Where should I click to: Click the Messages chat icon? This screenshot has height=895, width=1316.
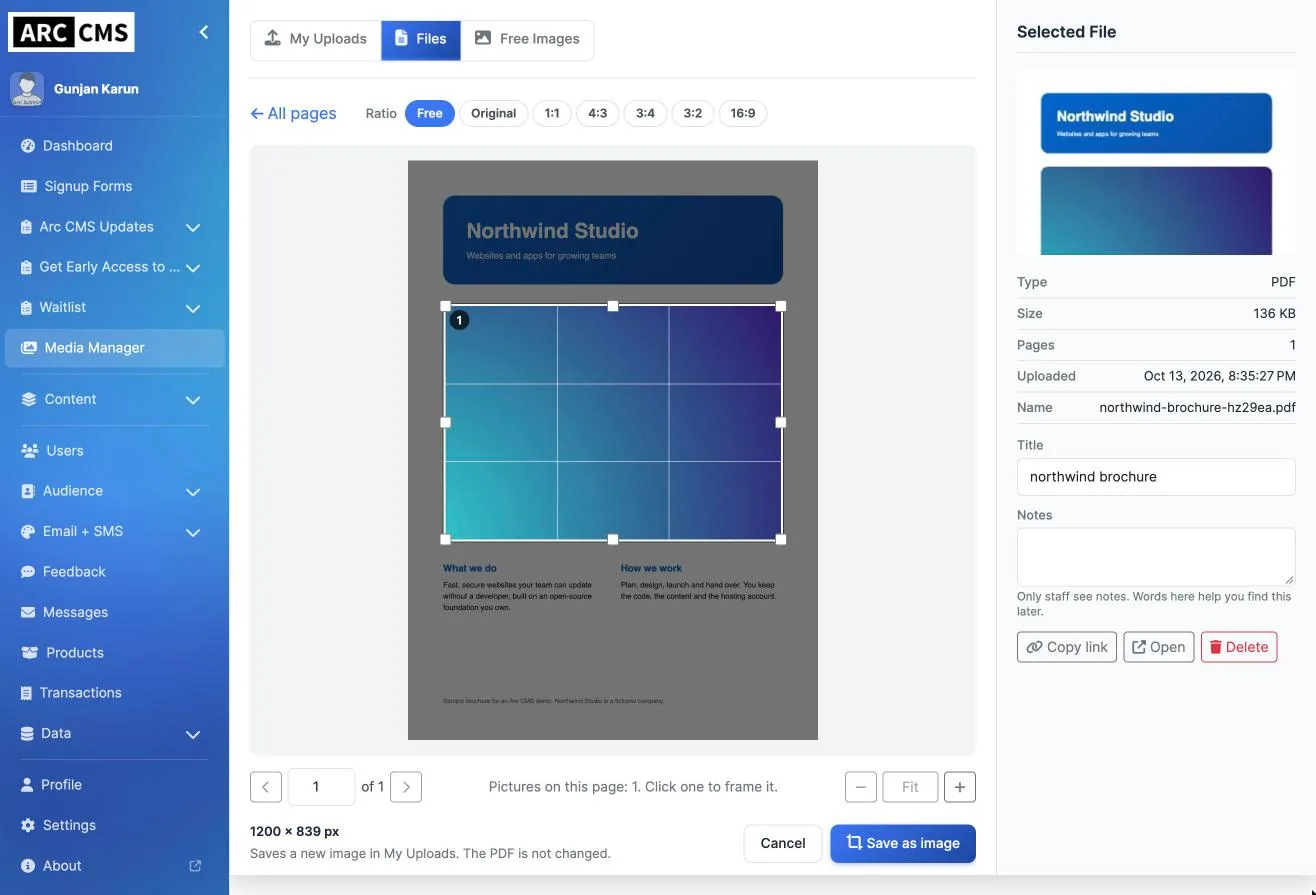pos(28,612)
